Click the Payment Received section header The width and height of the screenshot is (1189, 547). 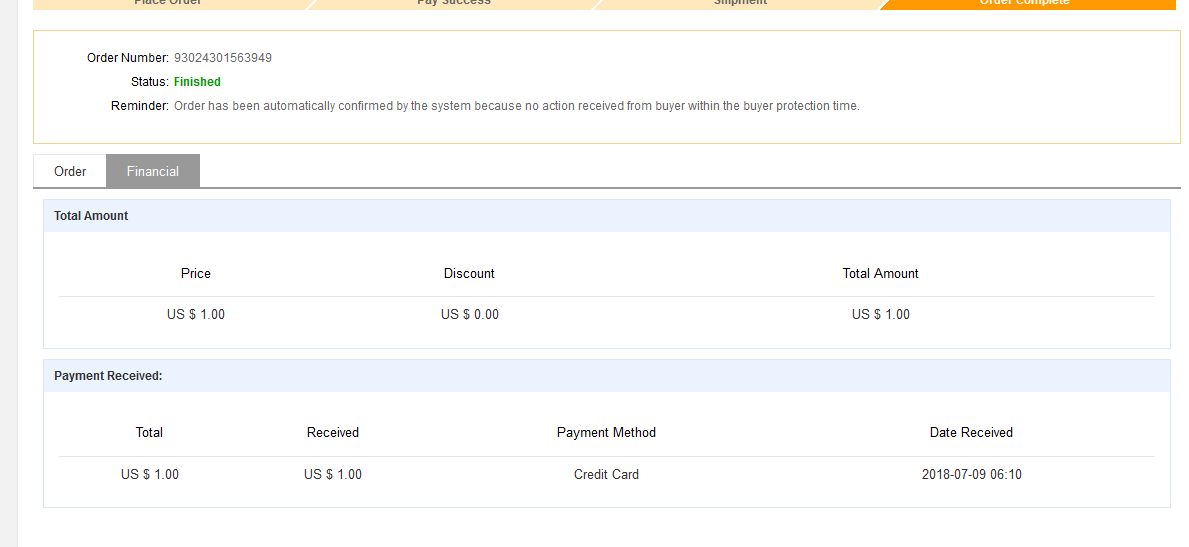tap(108, 376)
